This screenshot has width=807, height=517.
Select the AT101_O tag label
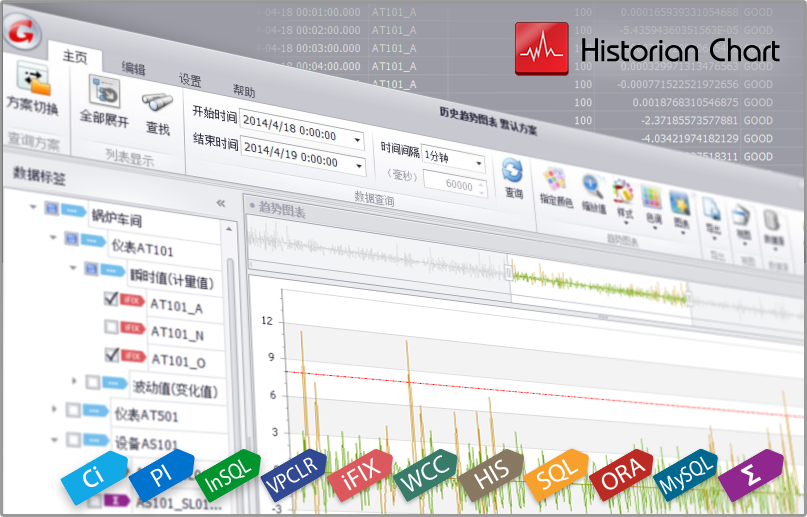pyautogui.click(x=178, y=361)
